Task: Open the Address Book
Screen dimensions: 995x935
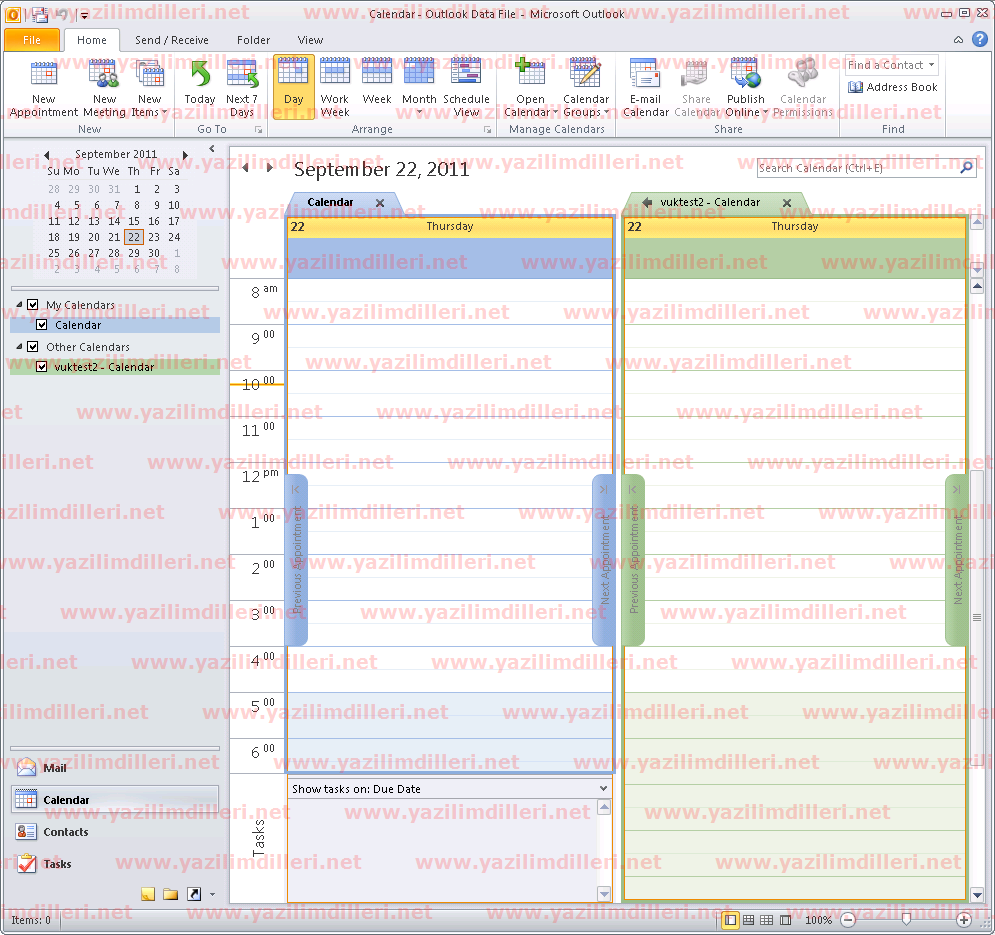Action: [893, 87]
